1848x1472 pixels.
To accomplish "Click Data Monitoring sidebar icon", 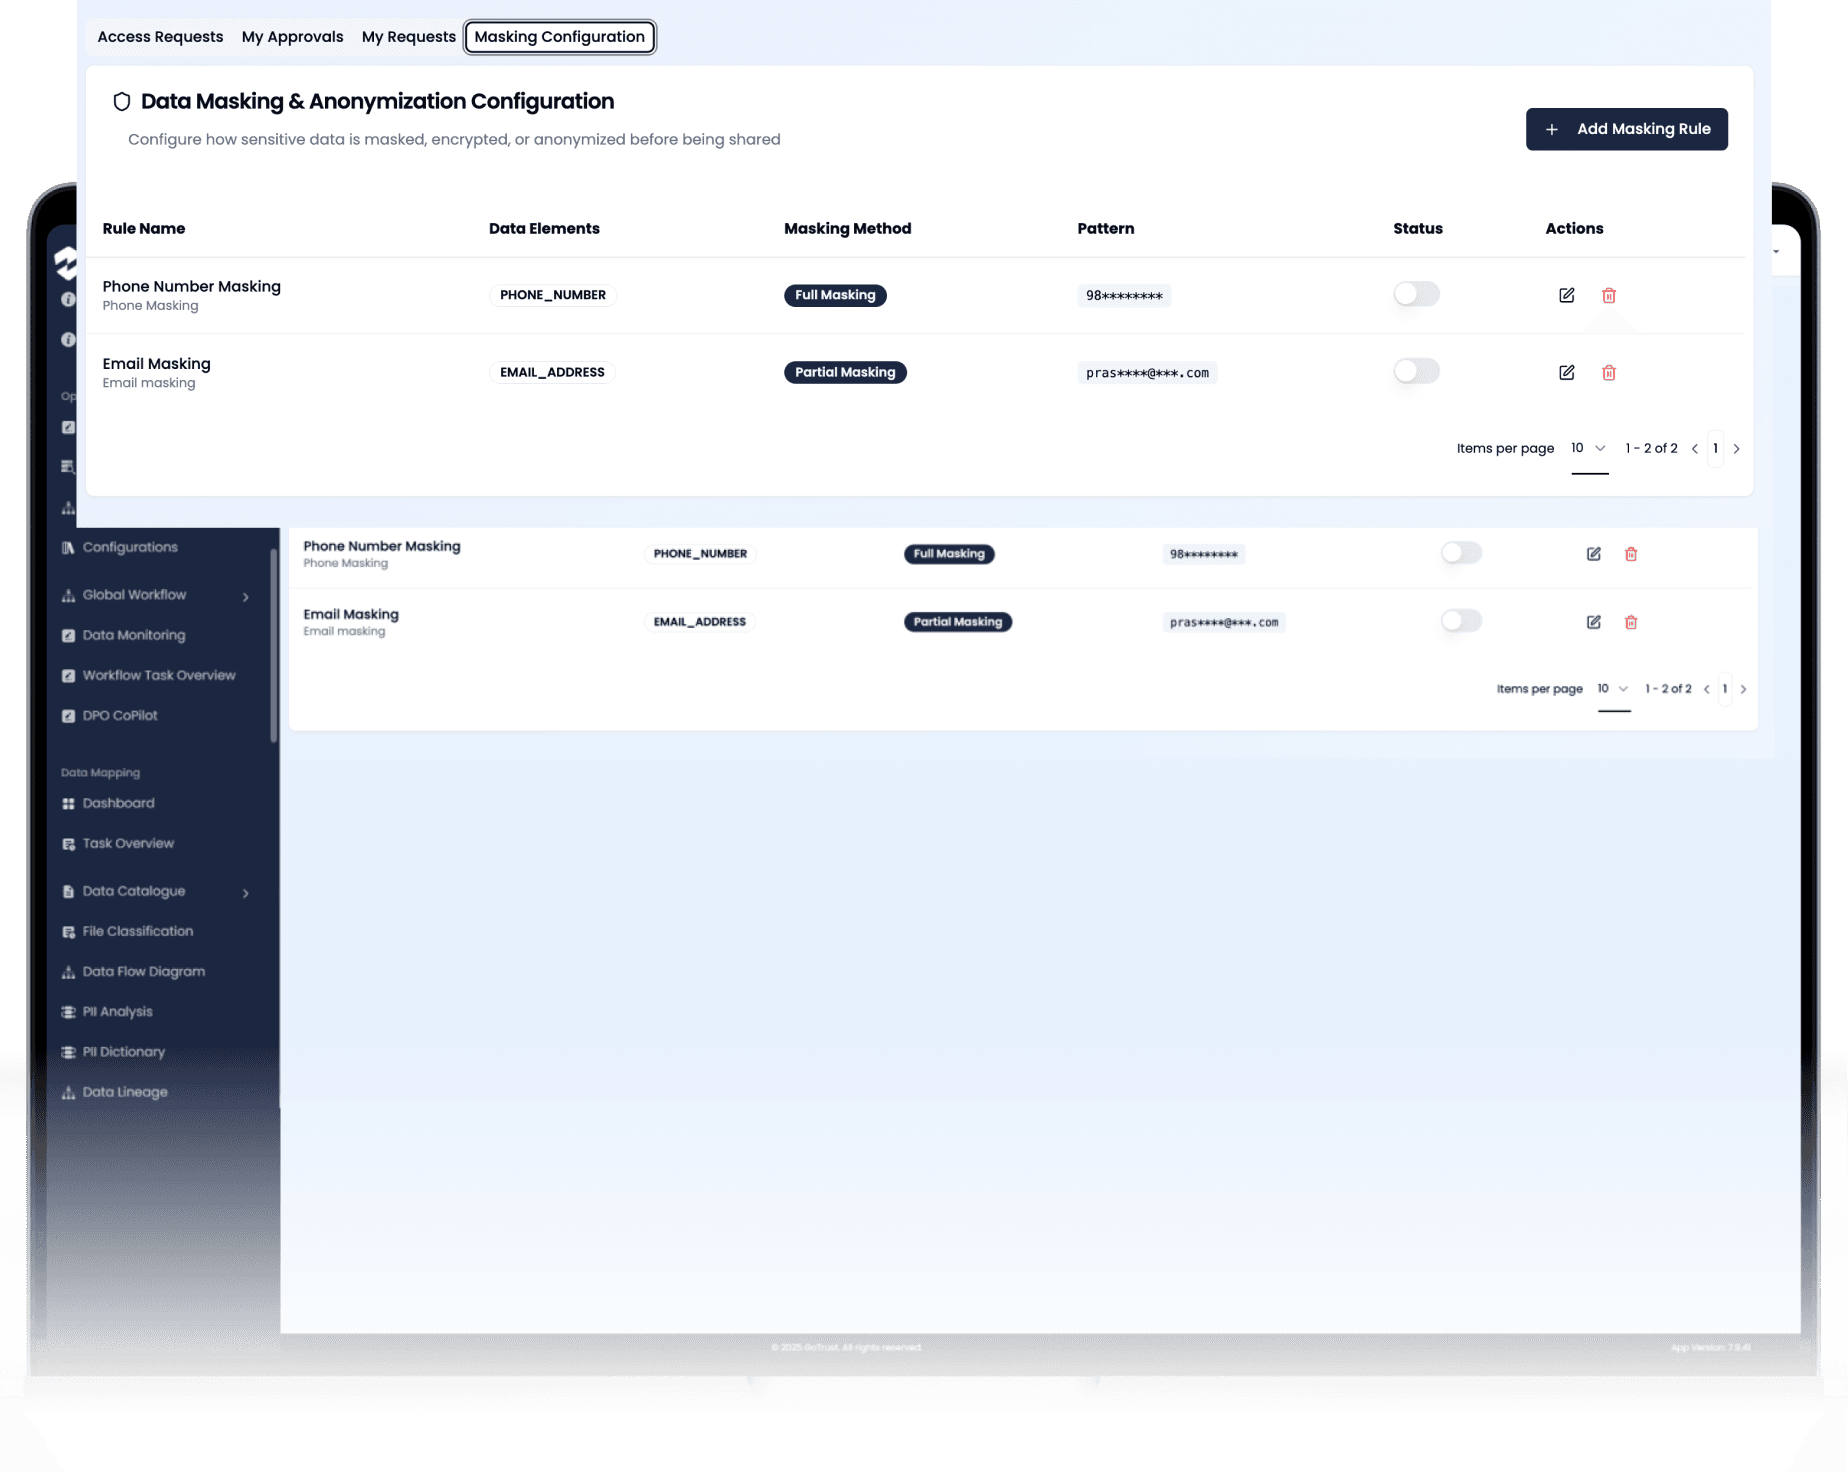I will click(x=68, y=635).
